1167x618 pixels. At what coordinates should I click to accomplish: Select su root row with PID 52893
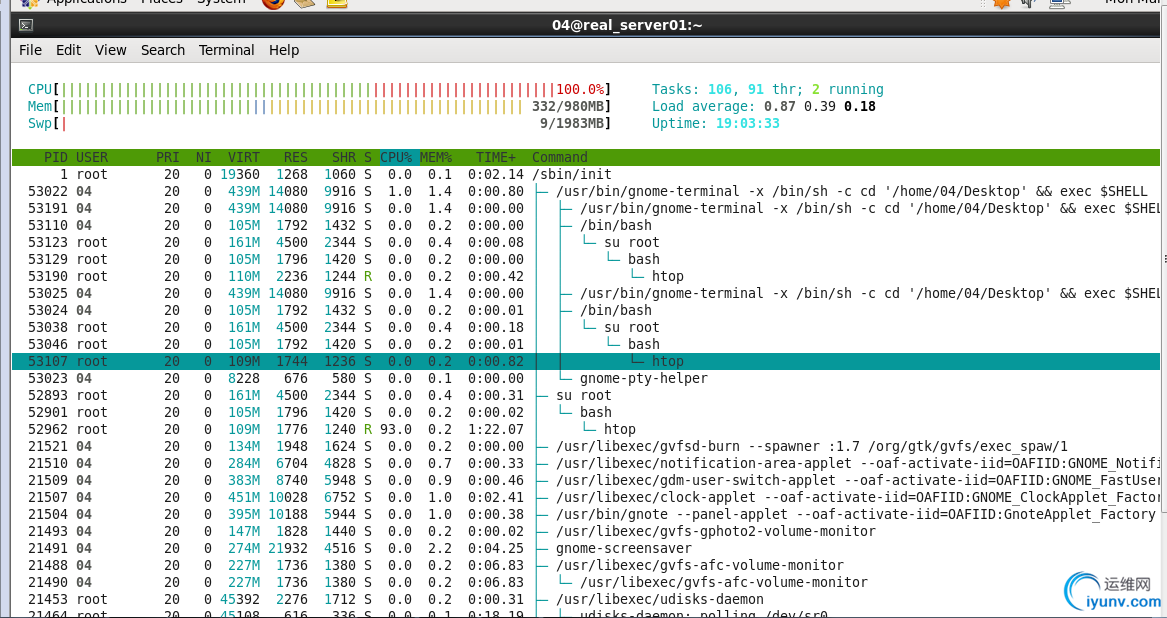(x=586, y=395)
